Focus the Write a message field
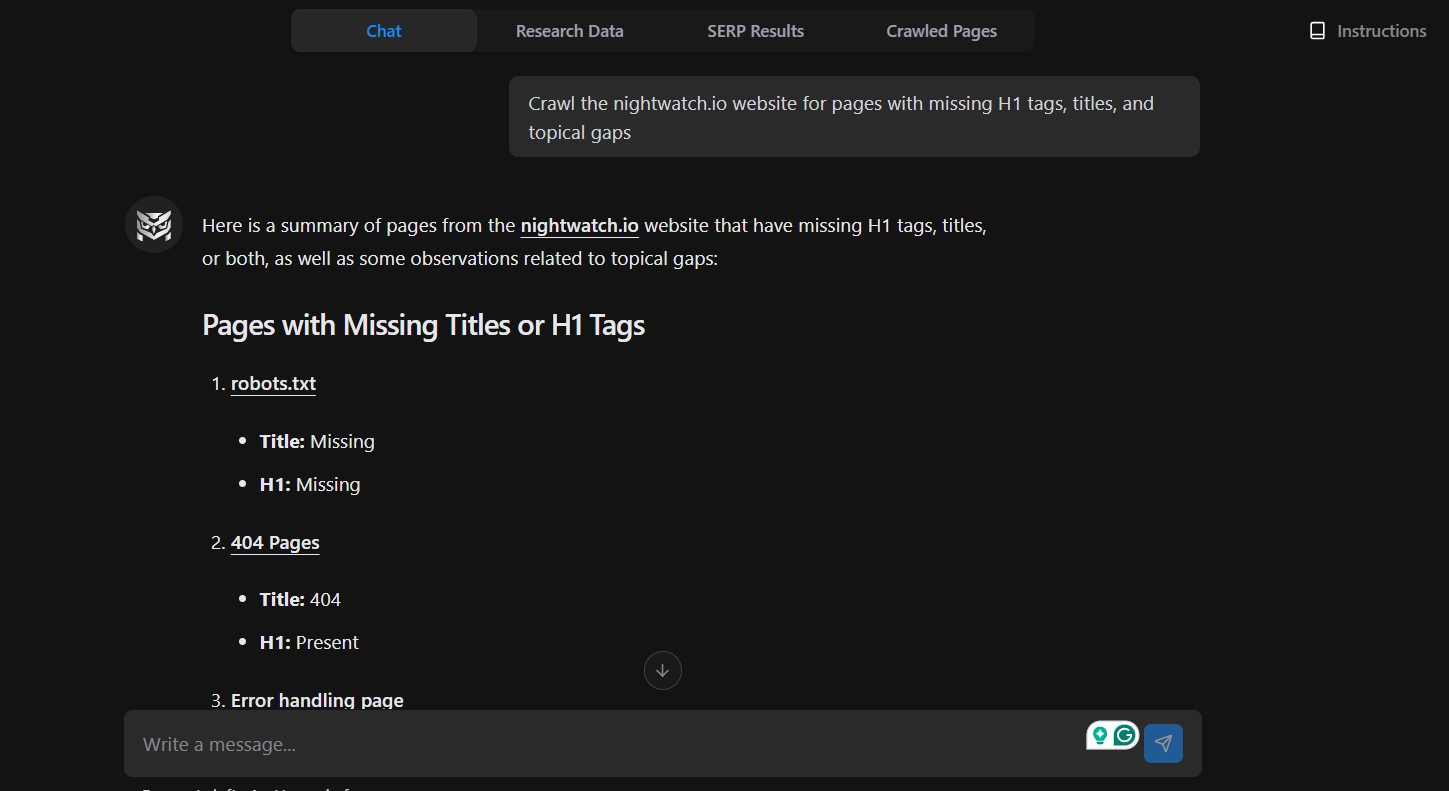This screenshot has width=1449, height=791. click(600, 744)
